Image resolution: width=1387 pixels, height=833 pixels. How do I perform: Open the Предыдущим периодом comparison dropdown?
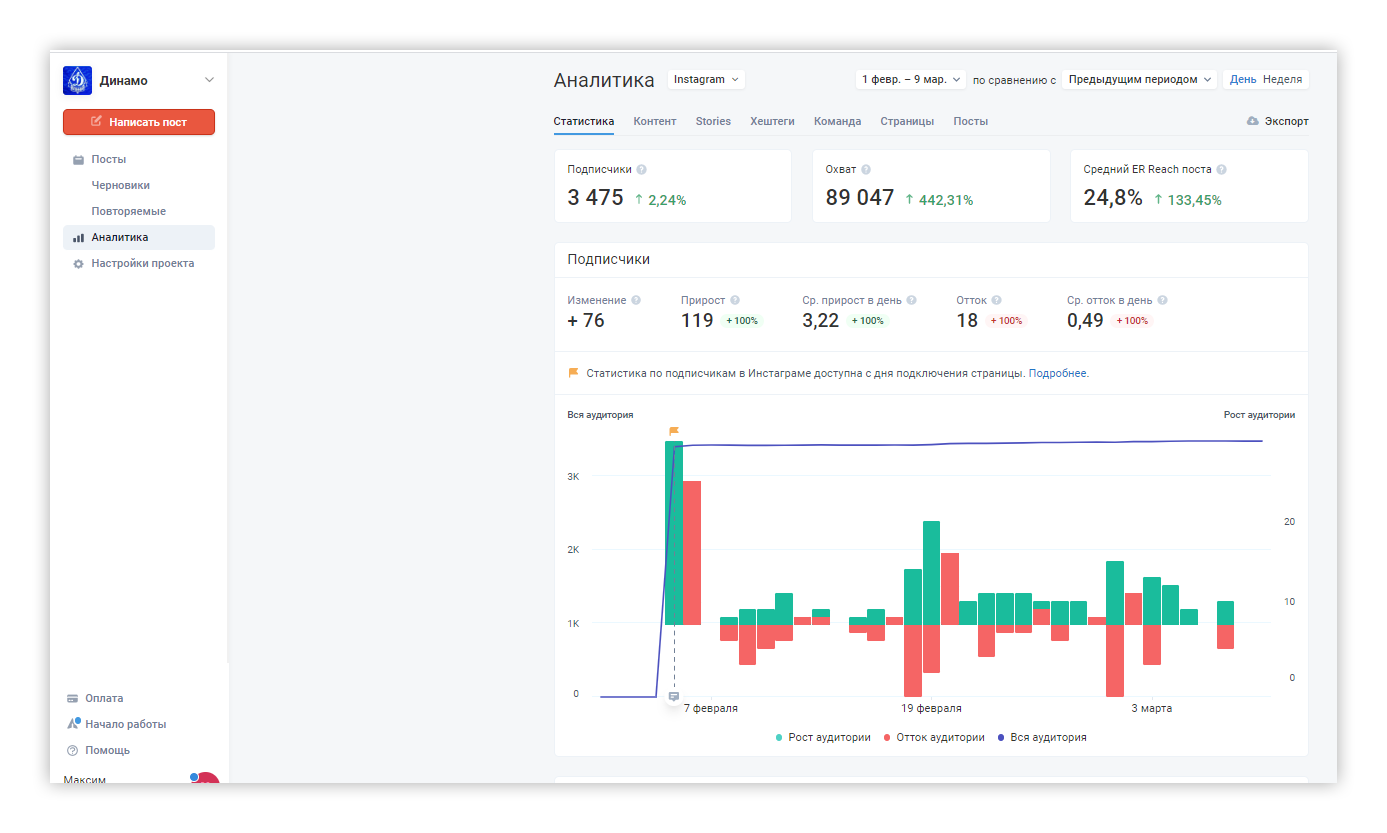pos(1139,79)
